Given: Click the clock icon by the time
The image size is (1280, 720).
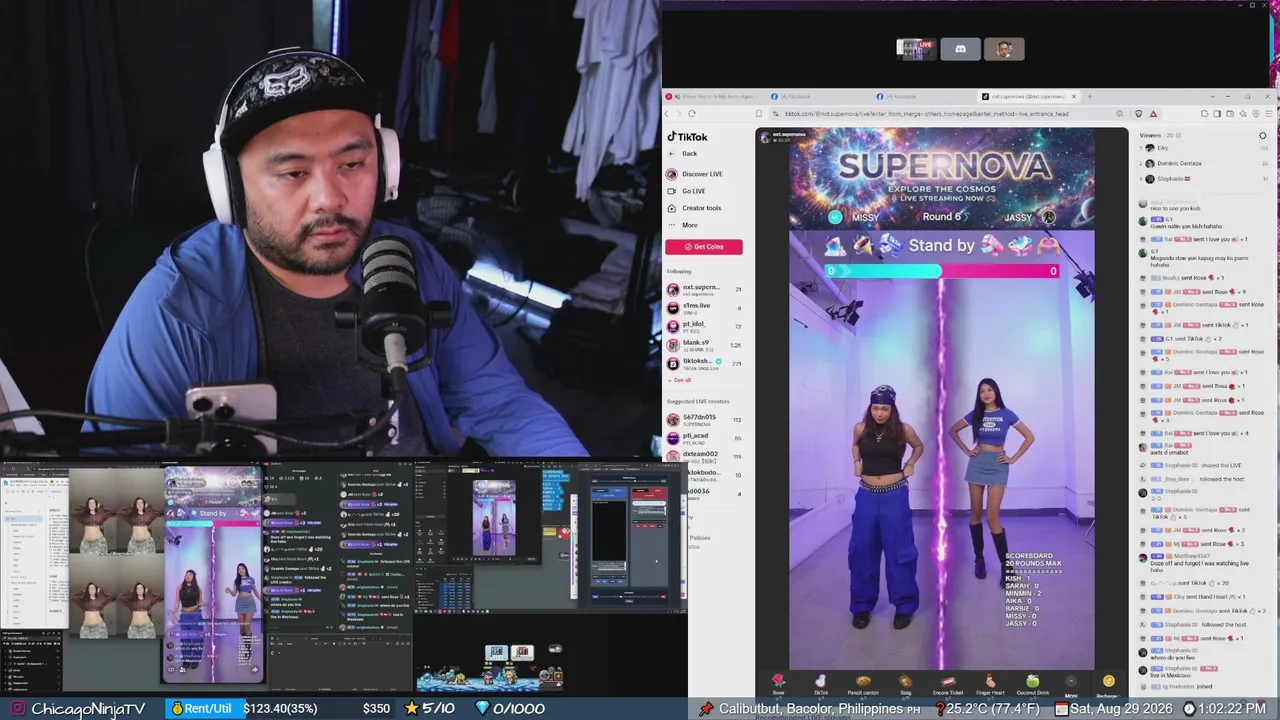Looking at the screenshot, I should tap(1189, 708).
